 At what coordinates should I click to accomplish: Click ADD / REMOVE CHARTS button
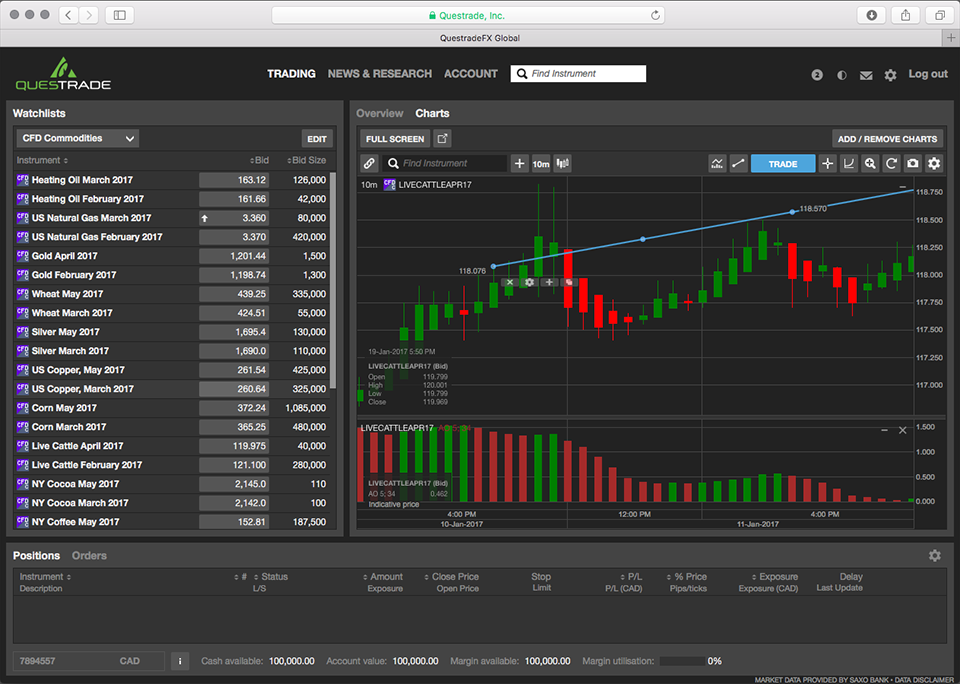[887, 139]
